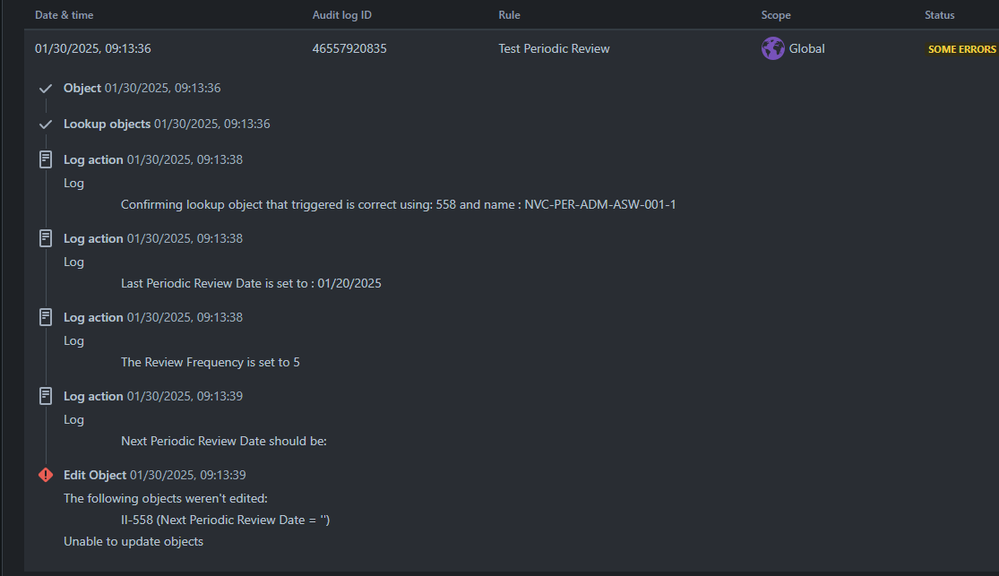999x576 pixels.
Task: Select the Lookup objects step title
Action: click(106, 124)
